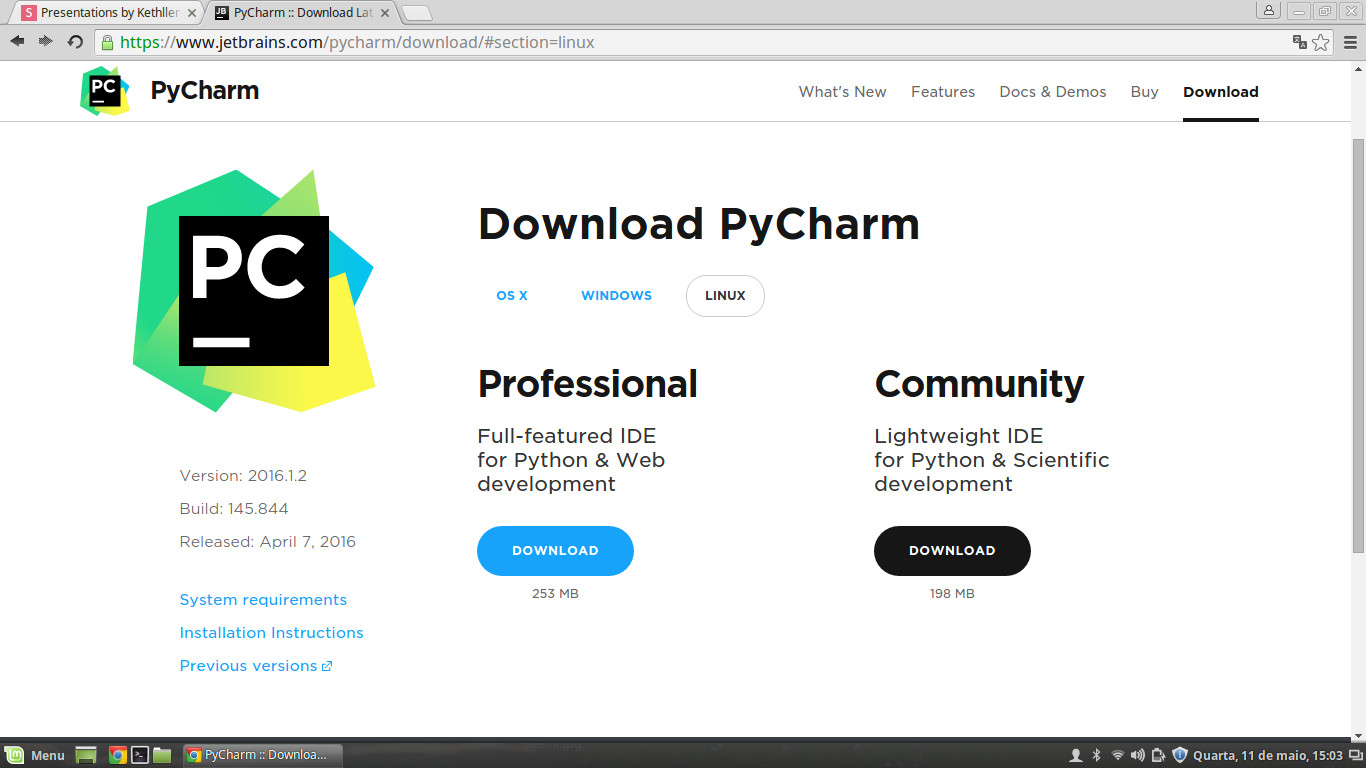Click the Version: 2016.1.2 text
The height and width of the screenshot is (768, 1366).
(x=243, y=476)
